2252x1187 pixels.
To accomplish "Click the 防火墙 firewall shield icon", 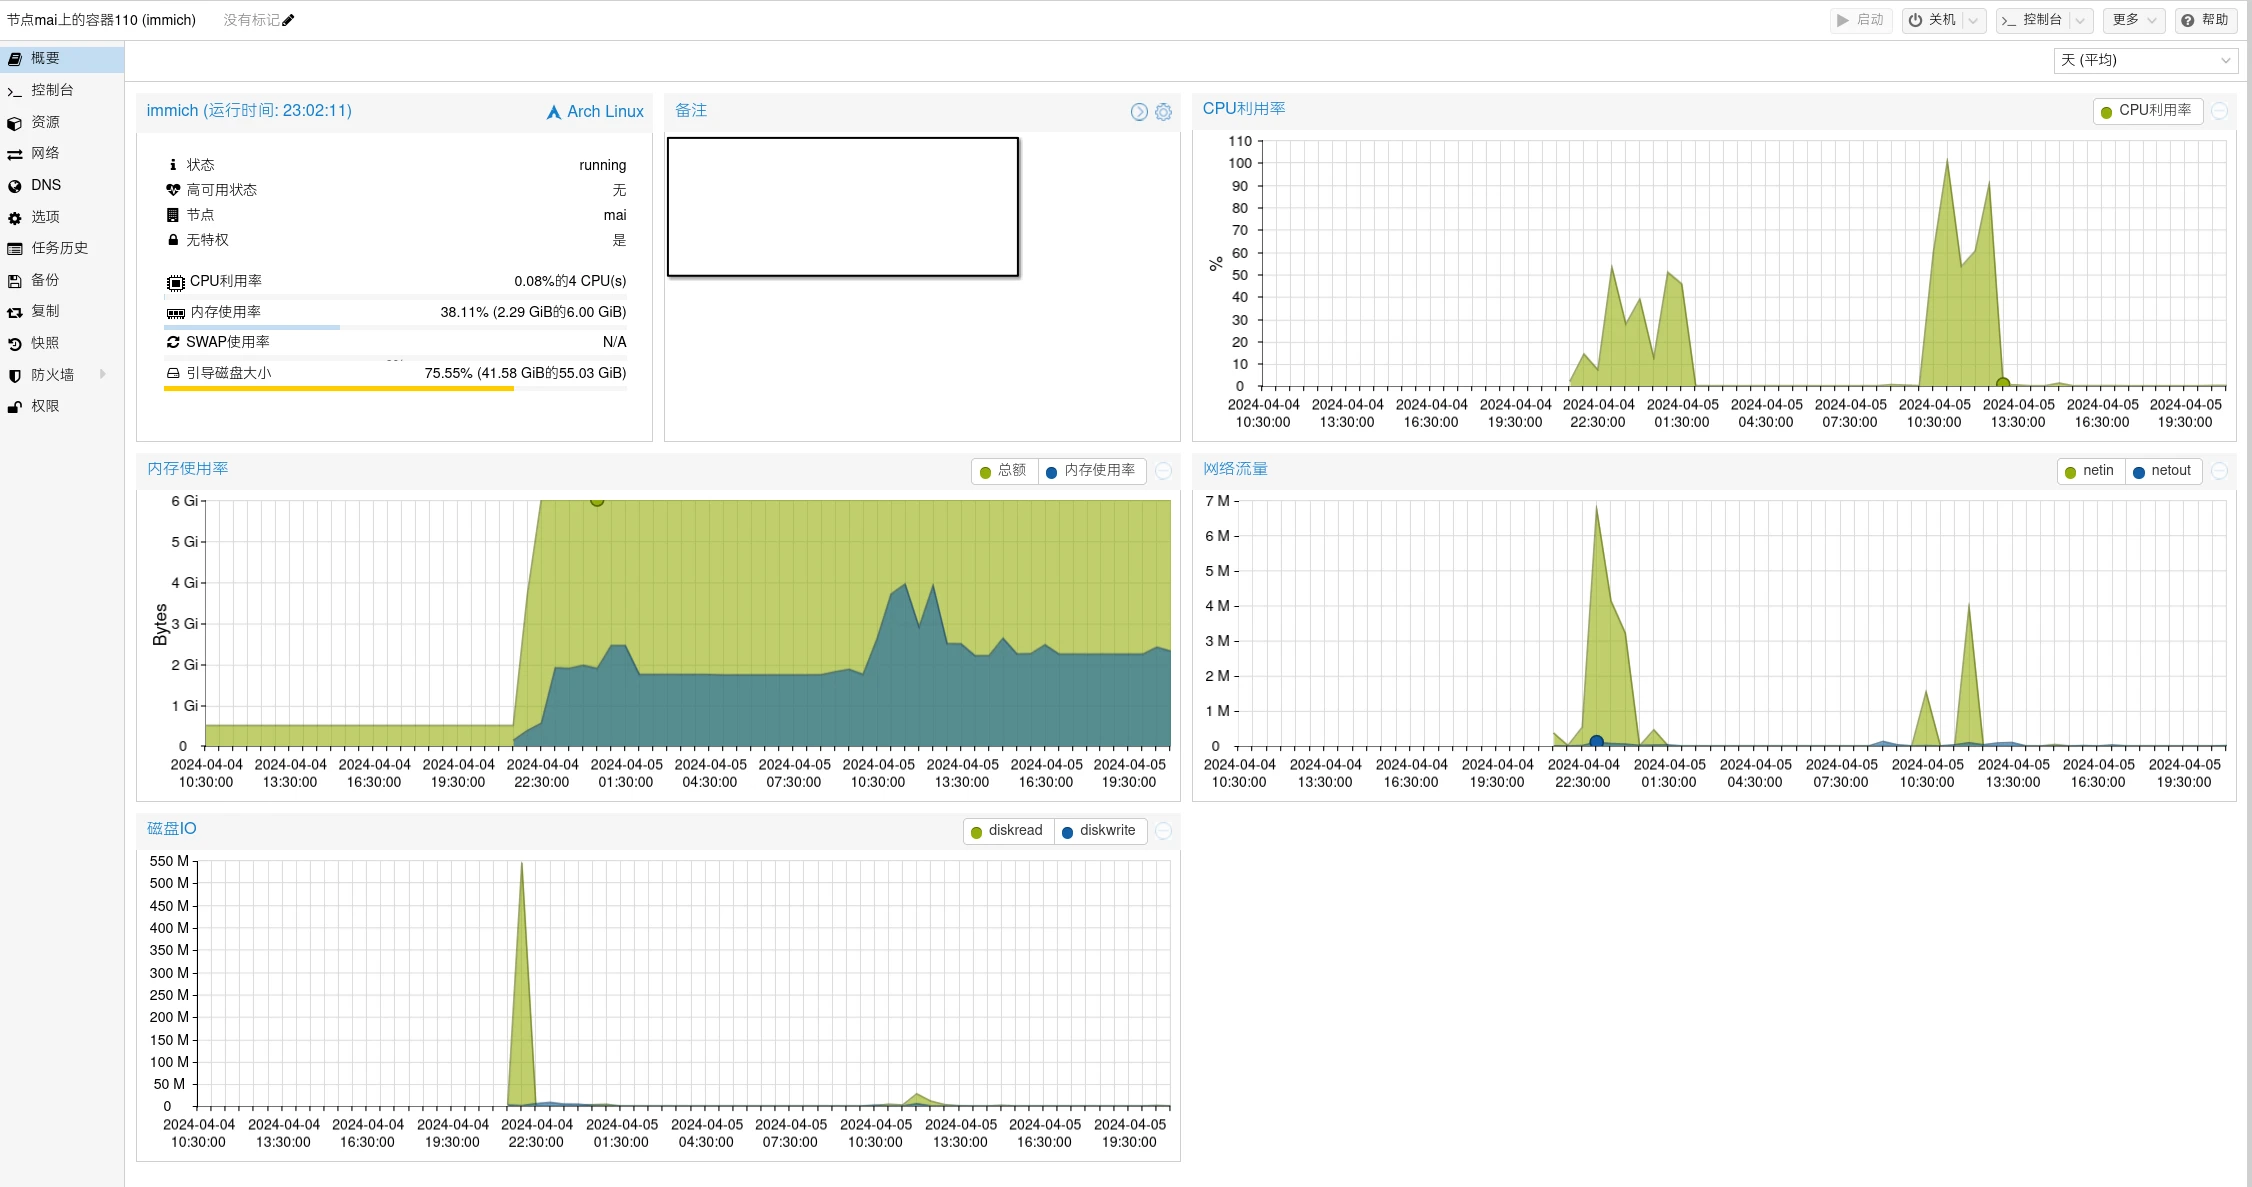I will [x=15, y=376].
